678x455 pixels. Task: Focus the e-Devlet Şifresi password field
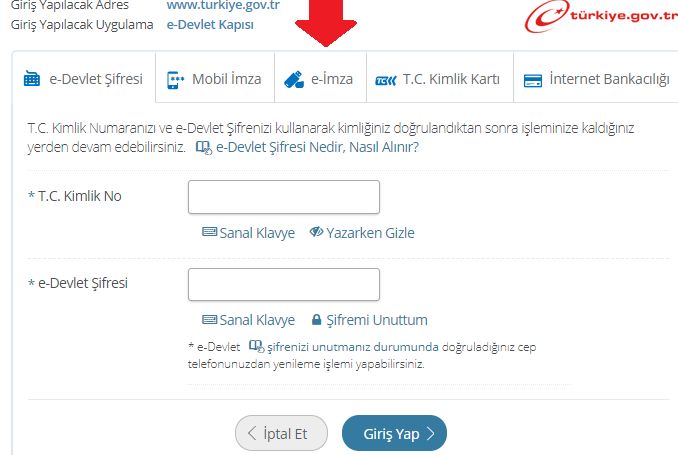point(284,285)
